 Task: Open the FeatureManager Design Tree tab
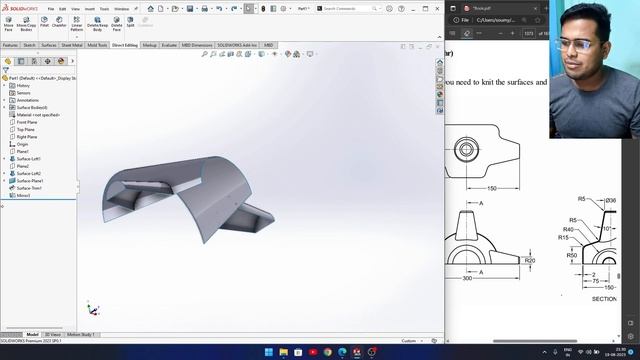(x=8, y=61)
